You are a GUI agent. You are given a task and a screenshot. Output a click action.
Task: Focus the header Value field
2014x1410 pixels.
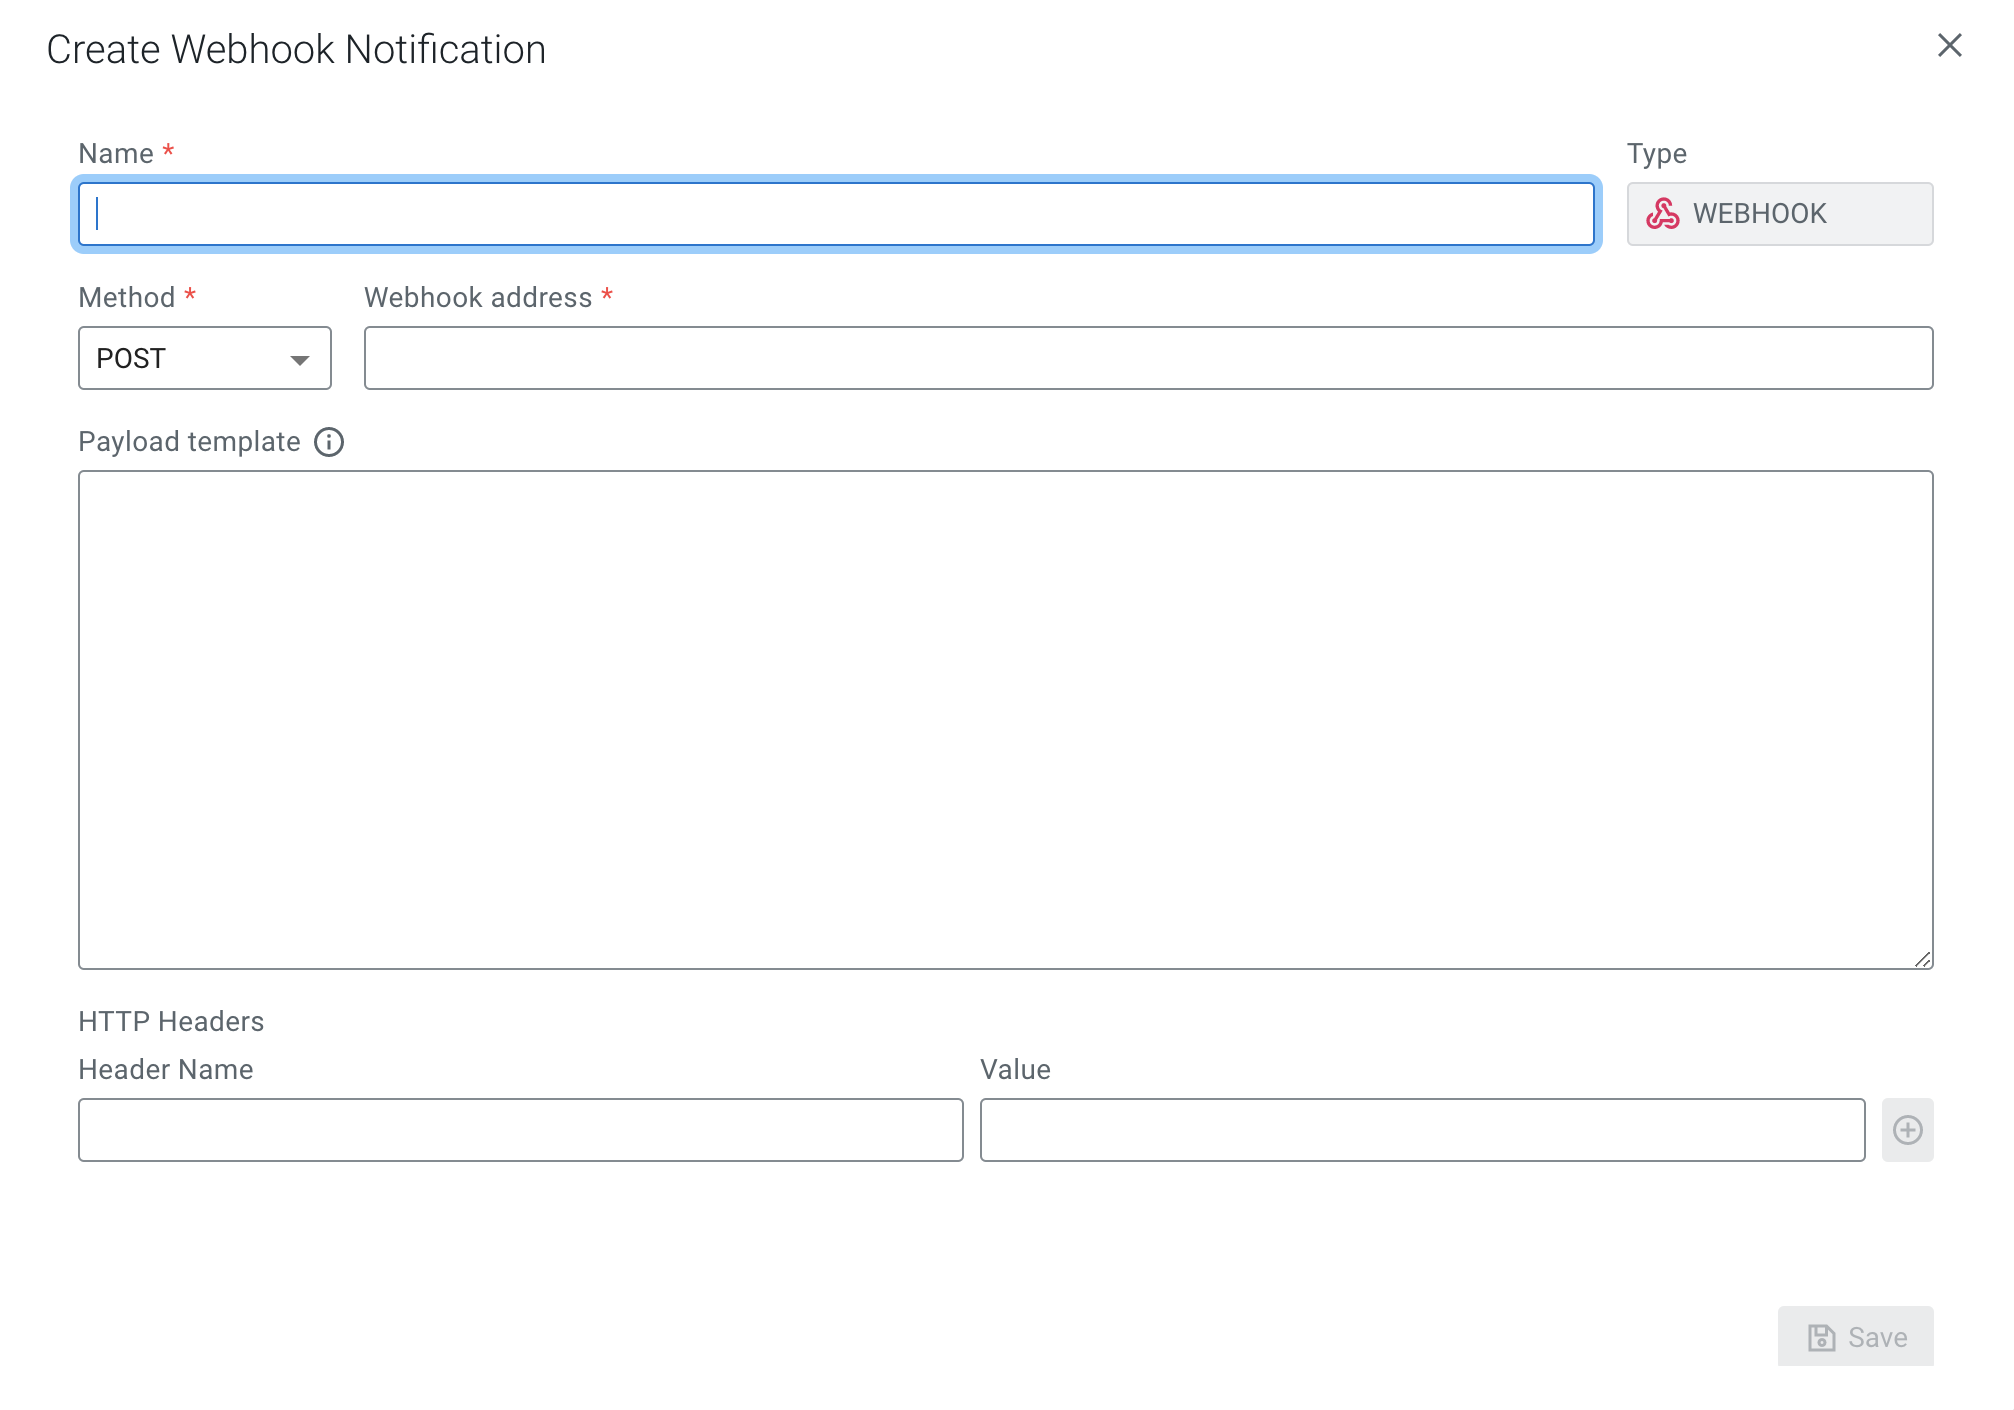(x=1422, y=1130)
